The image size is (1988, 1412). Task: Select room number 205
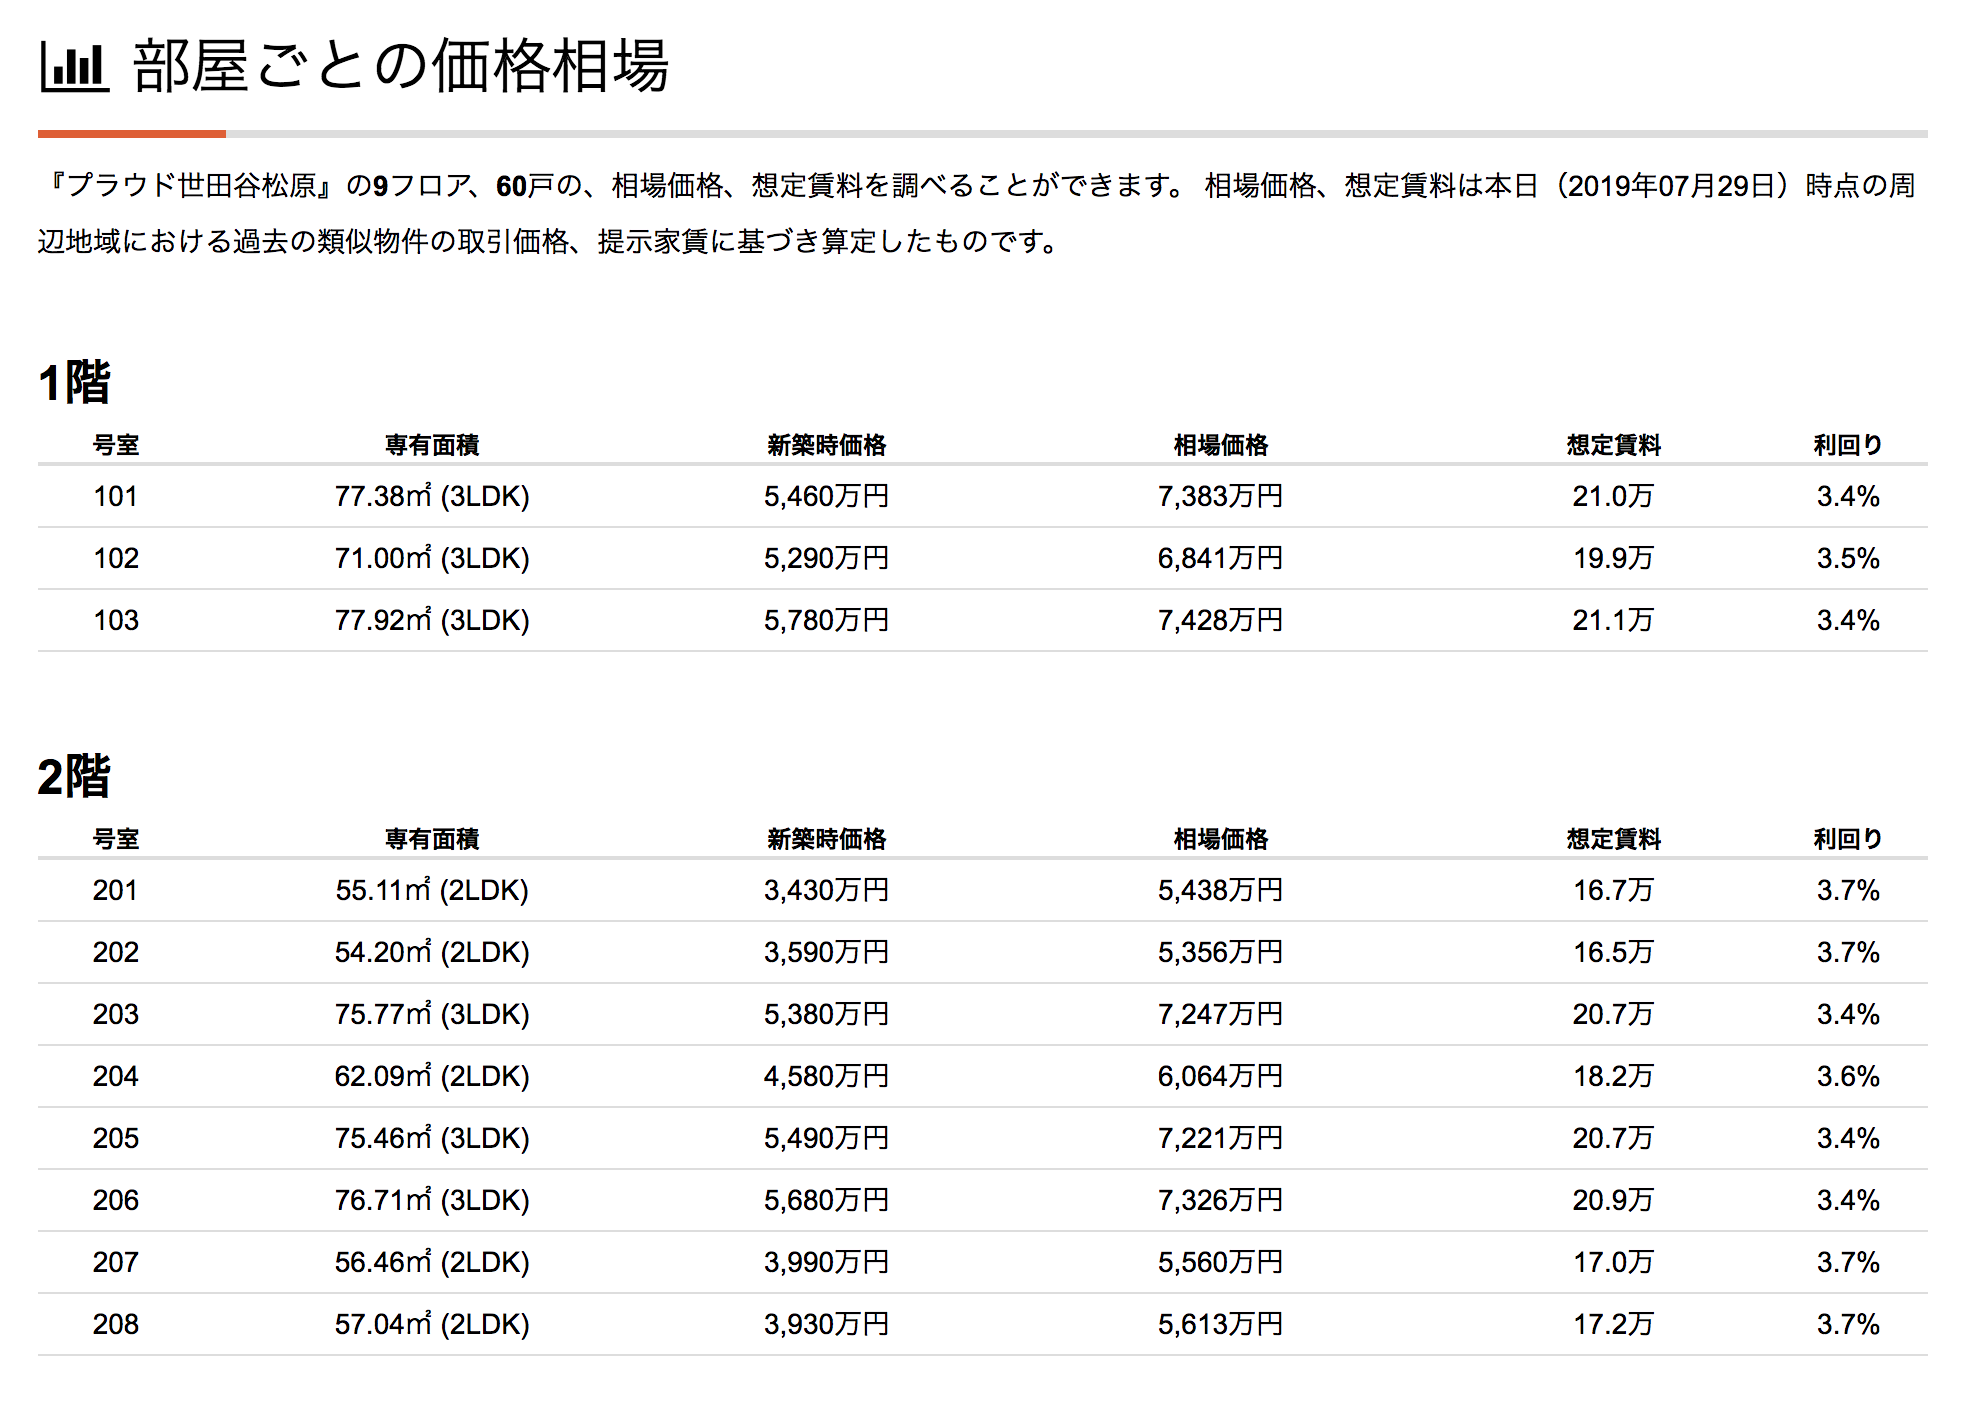coord(115,1138)
